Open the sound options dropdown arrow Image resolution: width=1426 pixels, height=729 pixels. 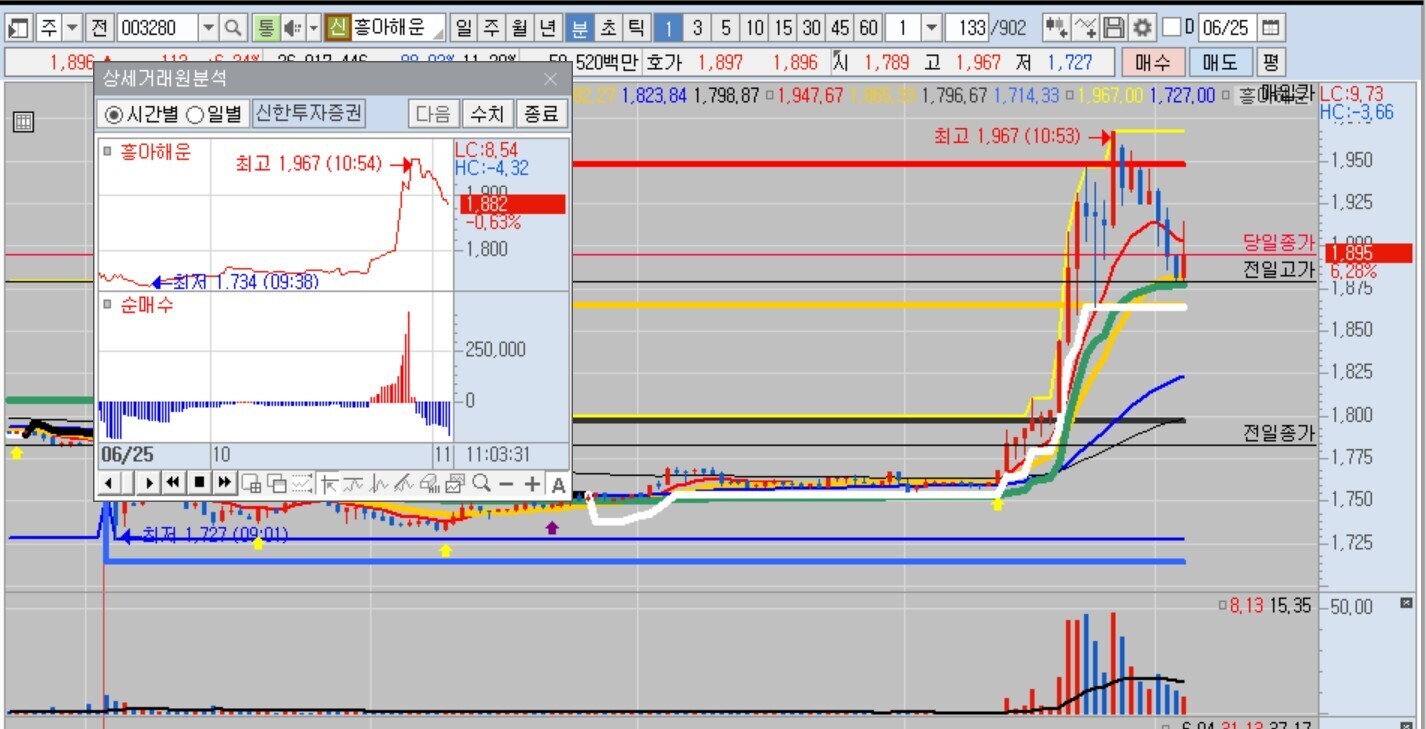[313, 27]
